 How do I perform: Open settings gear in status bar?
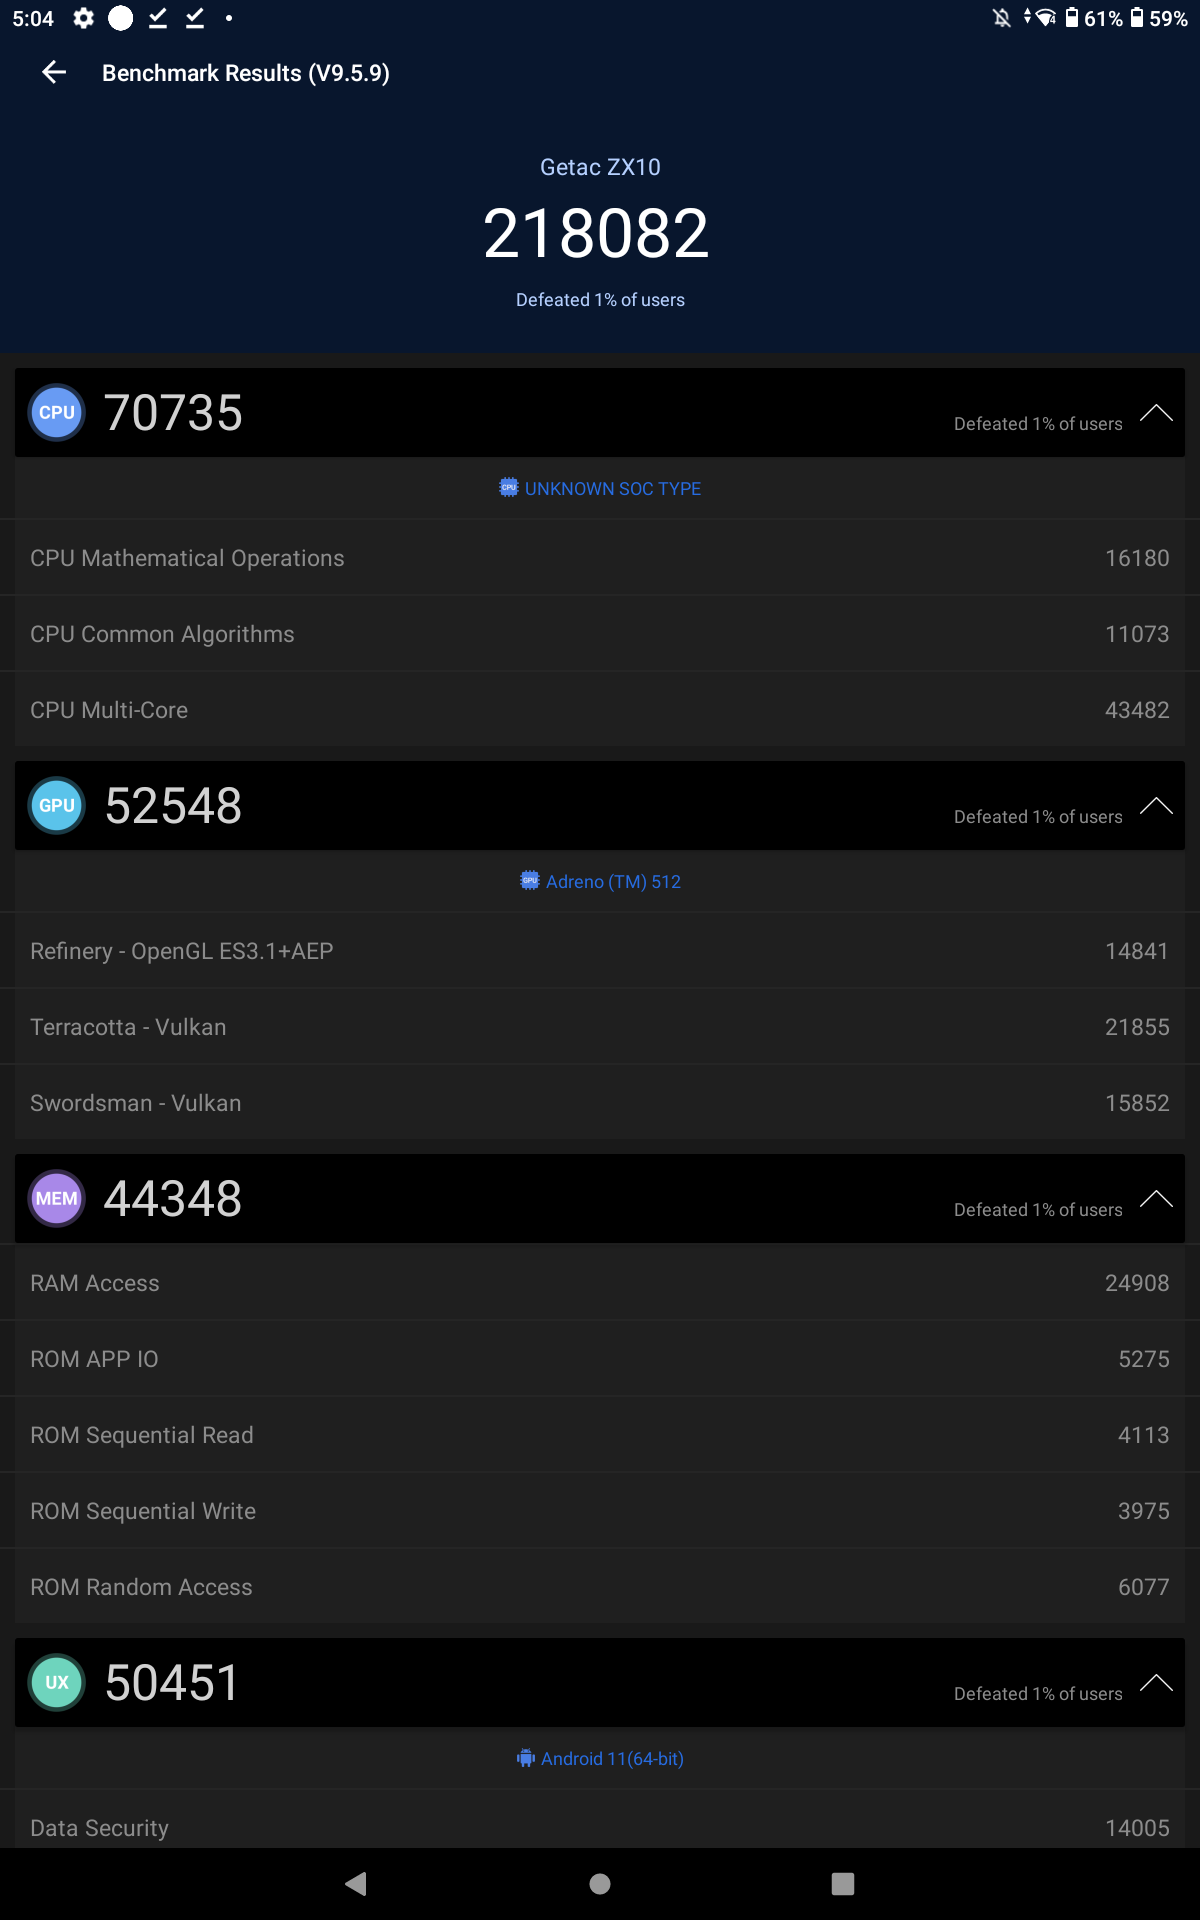click(84, 18)
